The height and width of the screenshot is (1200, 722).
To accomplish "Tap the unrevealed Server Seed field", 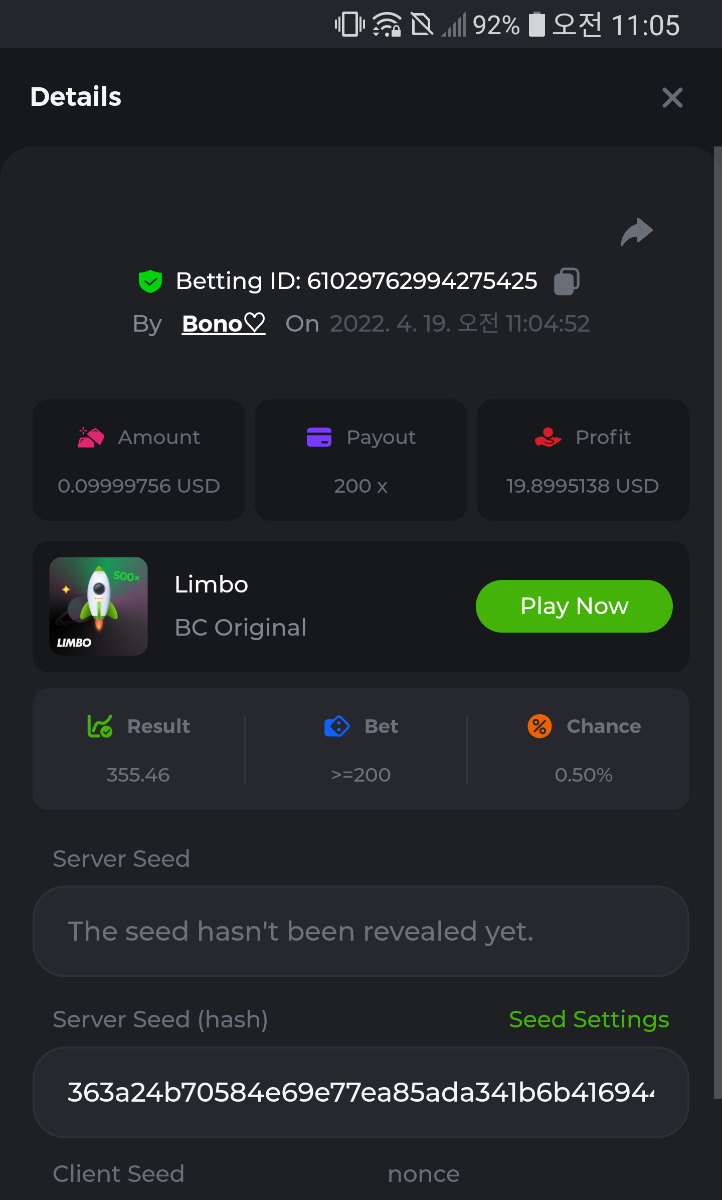I will [x=360, y=931].
